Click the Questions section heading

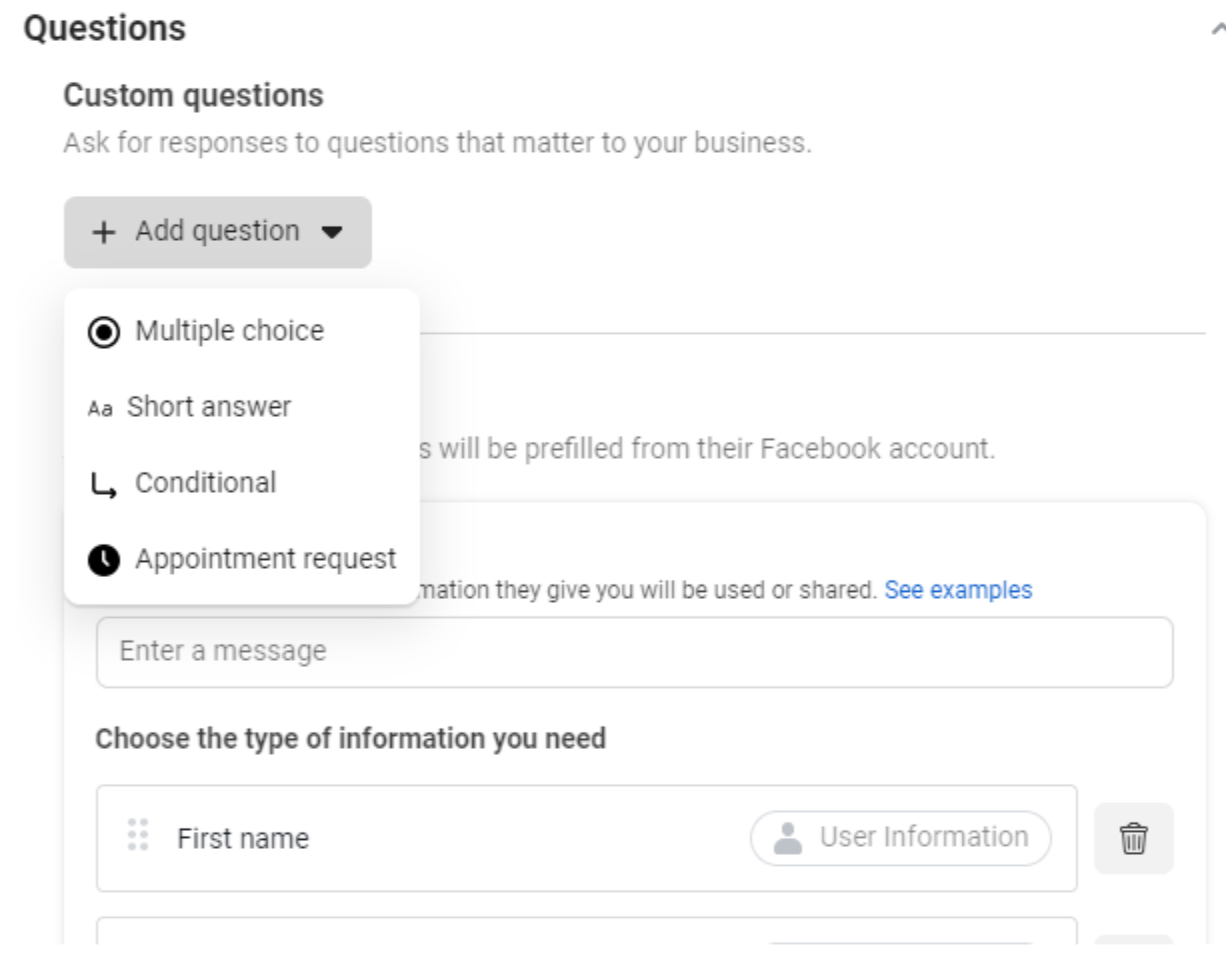coord(104,28)
